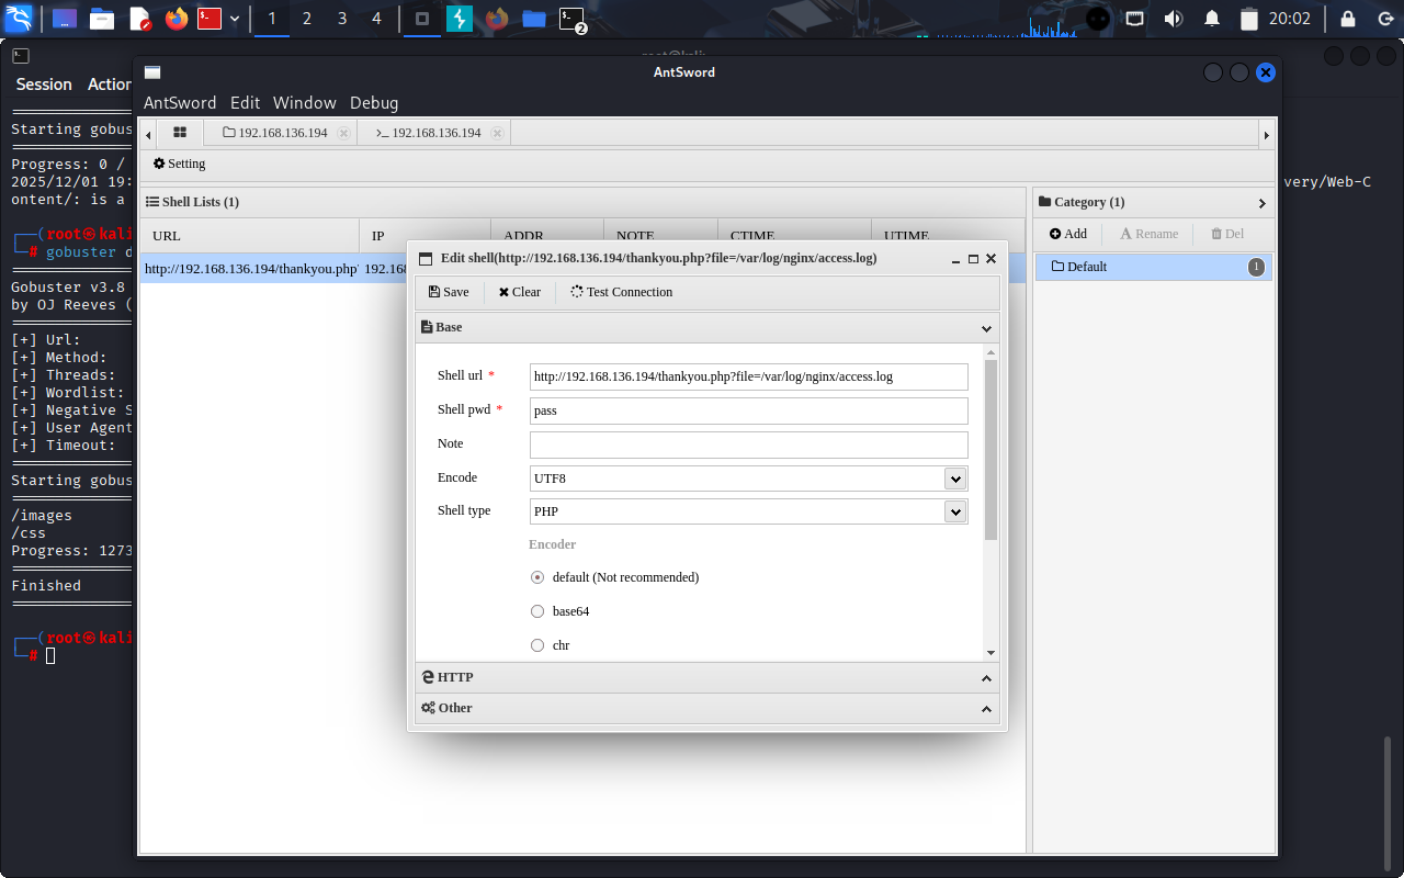Maximize the Edit shell dialog
Image resolution: width=1404 pixels, height=878 pixels.
tap(973, 259)
